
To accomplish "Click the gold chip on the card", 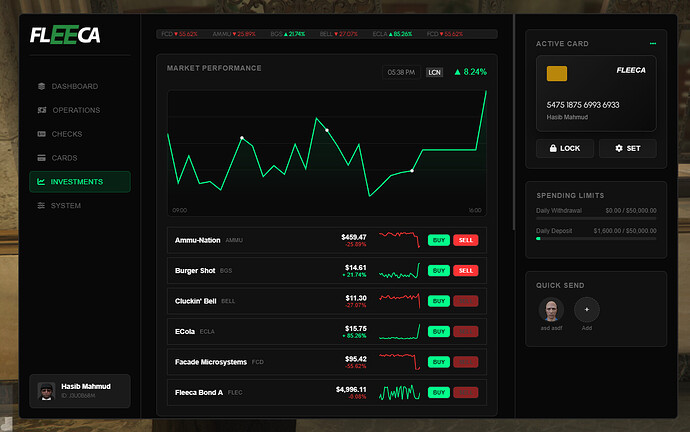I will [557, 73].
